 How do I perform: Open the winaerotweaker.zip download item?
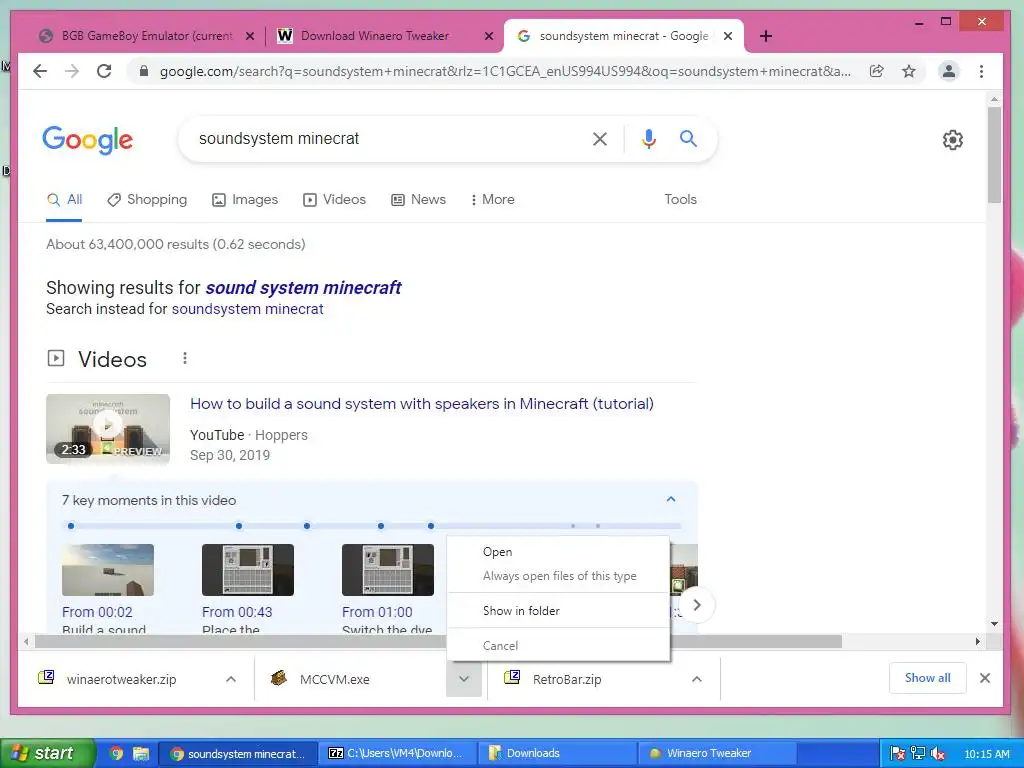[121, 679]
